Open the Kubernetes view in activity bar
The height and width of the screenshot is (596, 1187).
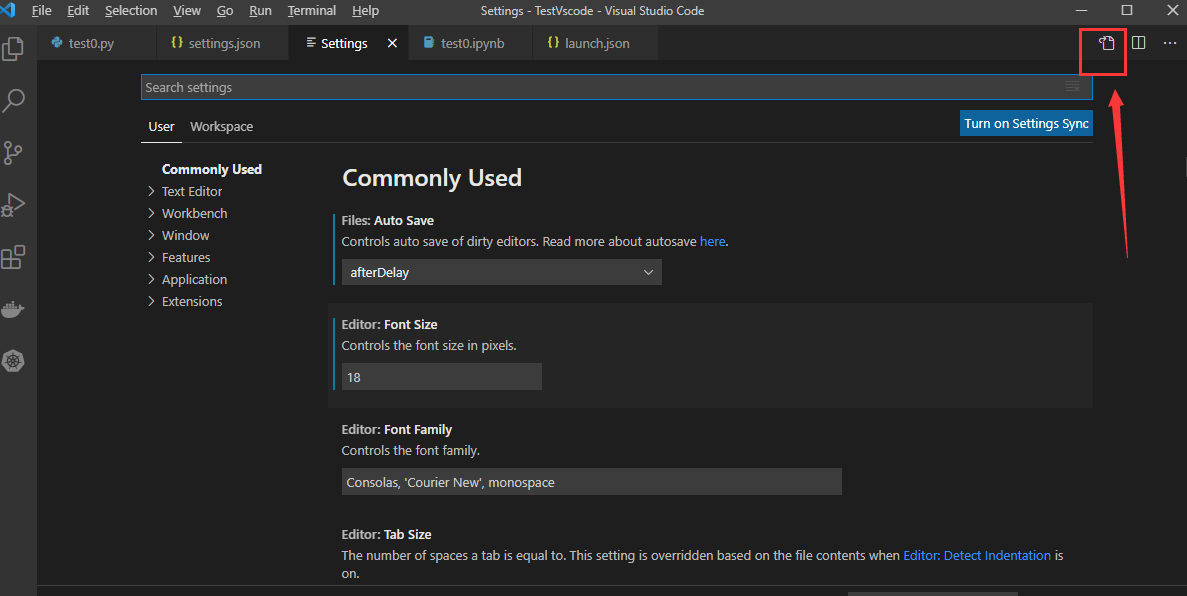[13, 361]
